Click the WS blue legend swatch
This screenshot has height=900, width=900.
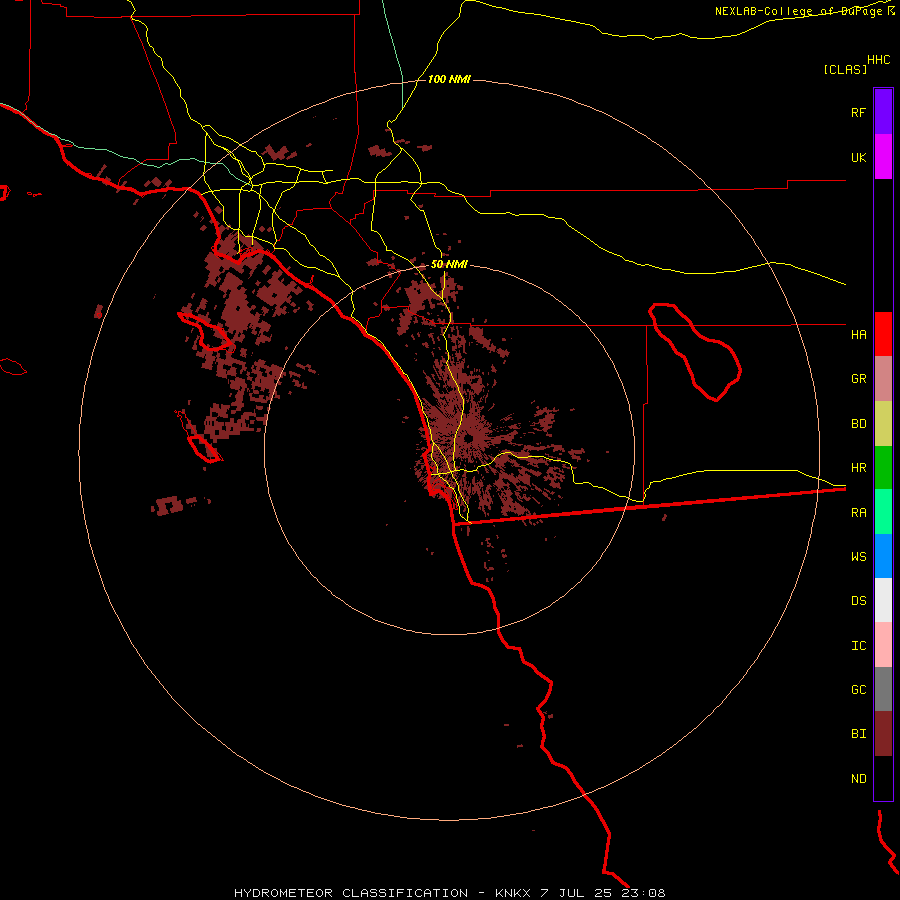pyautogui.click(x=883, y=556)
